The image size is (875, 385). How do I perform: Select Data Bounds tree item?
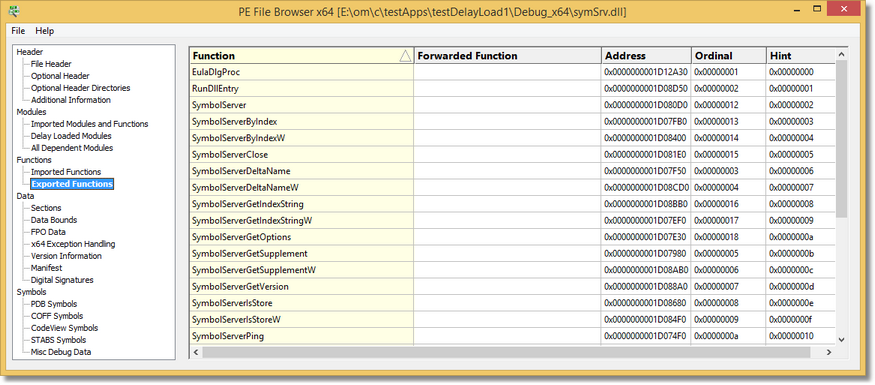pos(54,220)
